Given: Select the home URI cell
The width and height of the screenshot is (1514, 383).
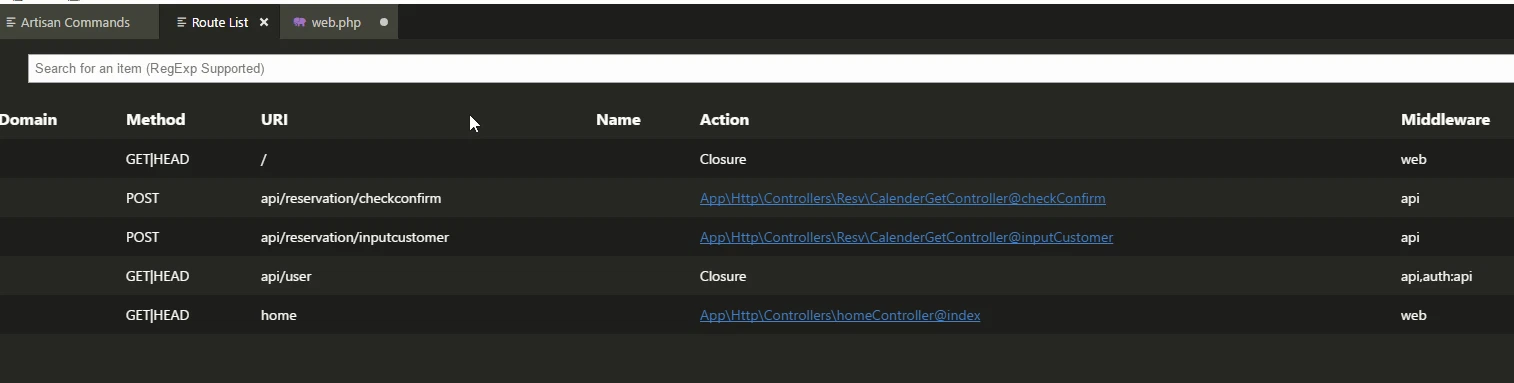Looking at the screenshot, I should (x=279, y=315).
